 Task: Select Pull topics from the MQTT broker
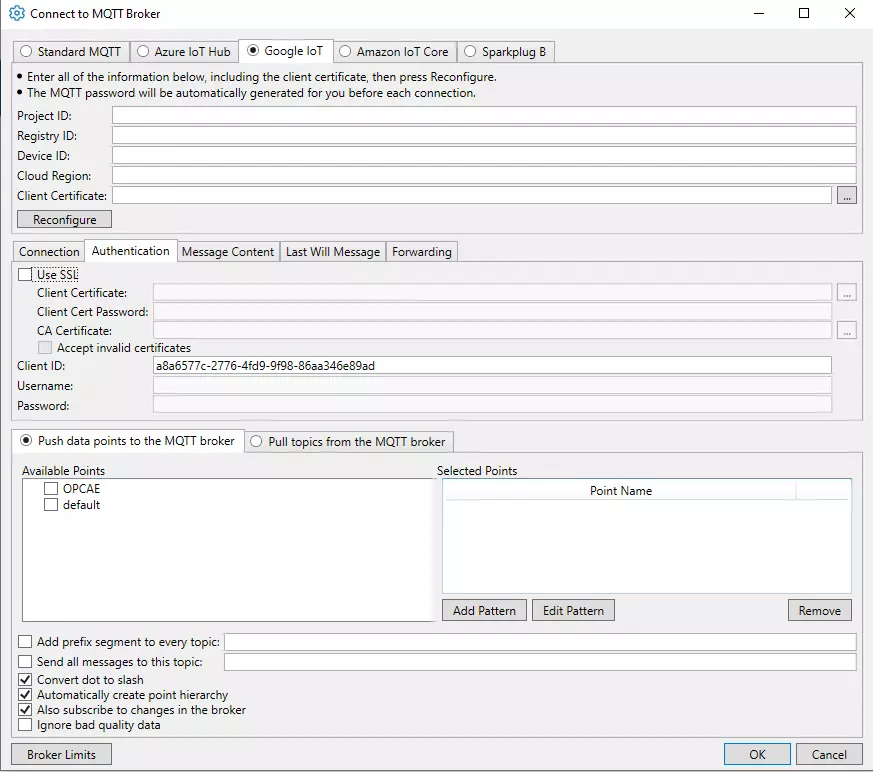349,442
